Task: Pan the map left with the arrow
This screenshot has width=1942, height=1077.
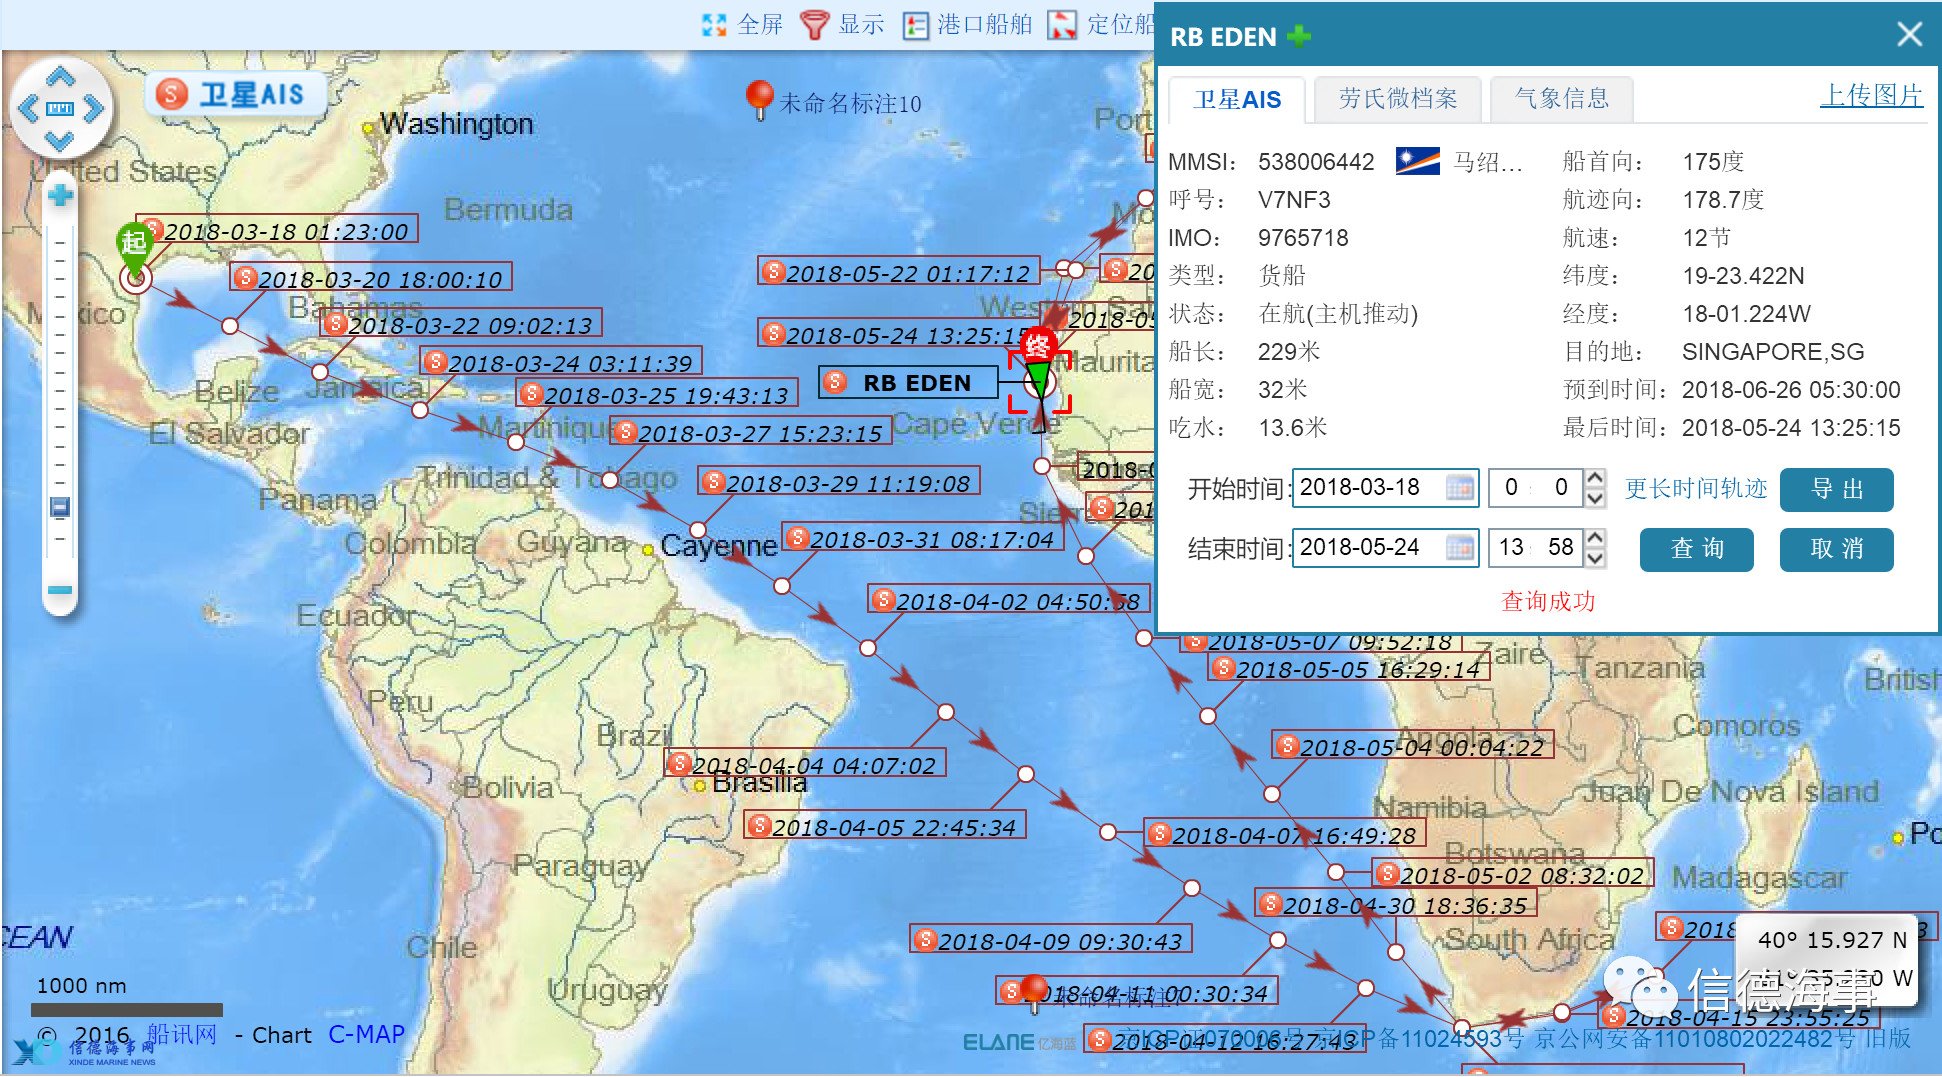Action: (27, 108)
